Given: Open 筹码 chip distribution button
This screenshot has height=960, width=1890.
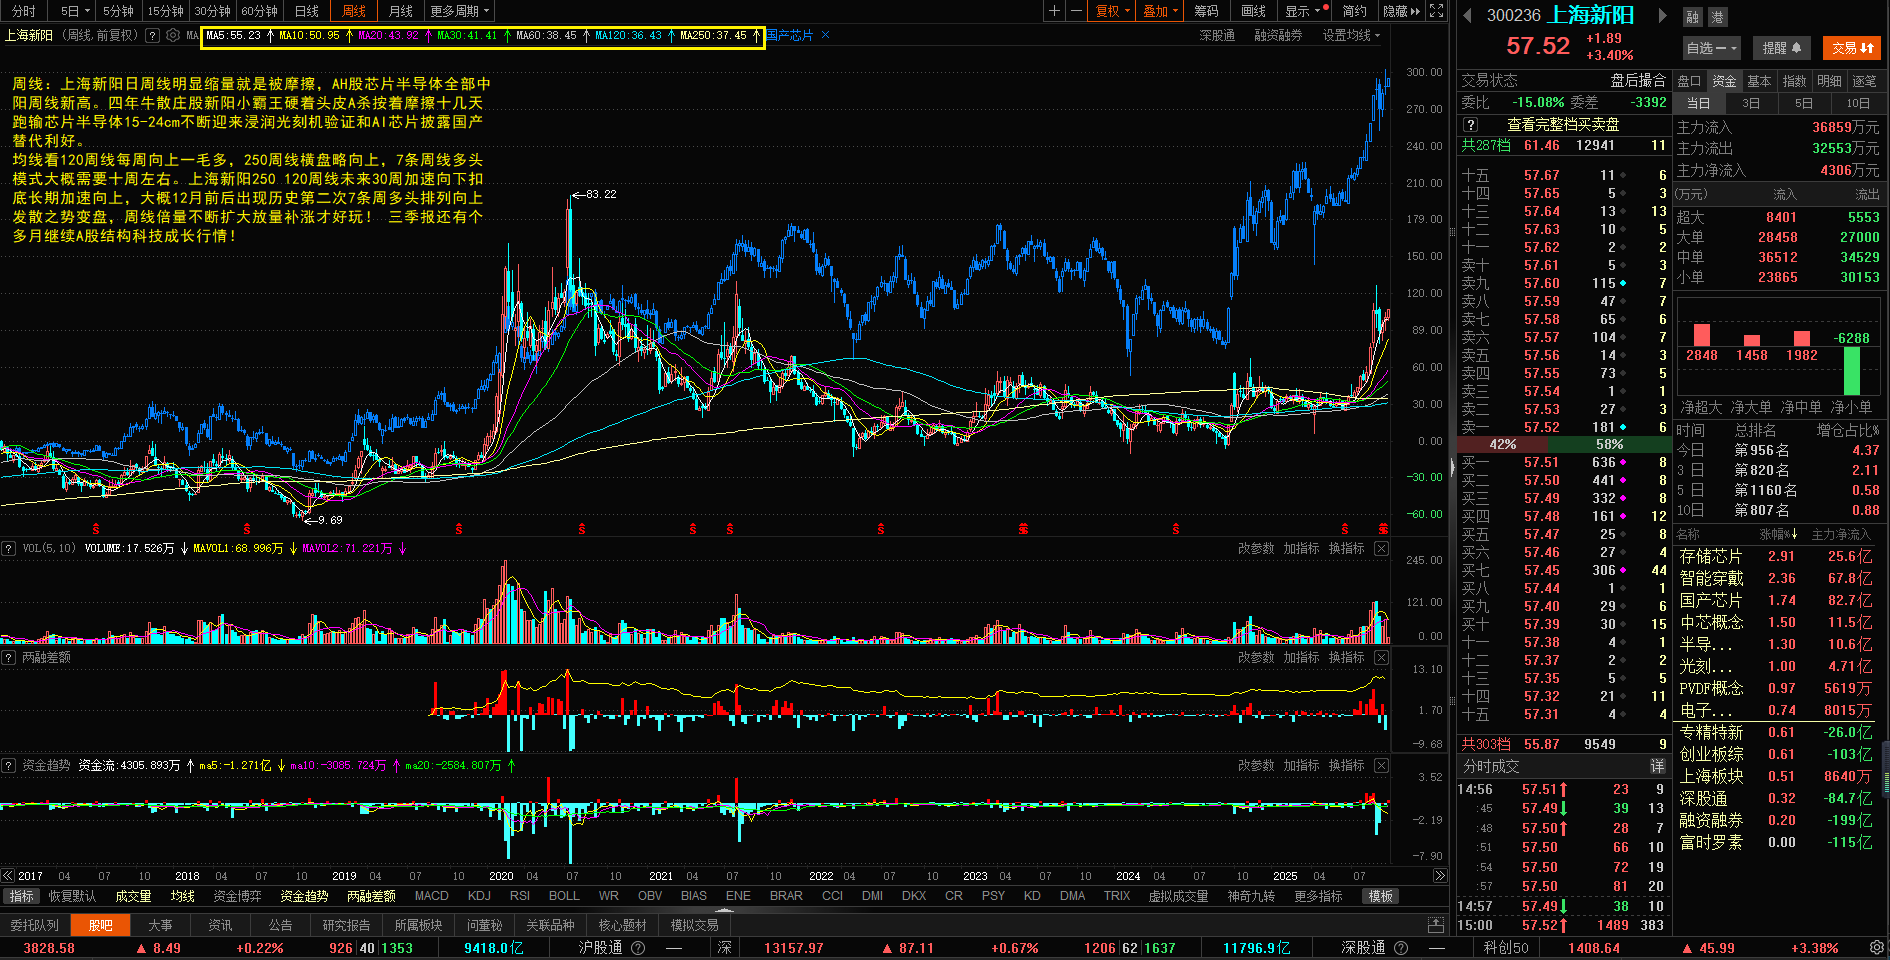Looking at the screenshot, I should coord(1206,11).
